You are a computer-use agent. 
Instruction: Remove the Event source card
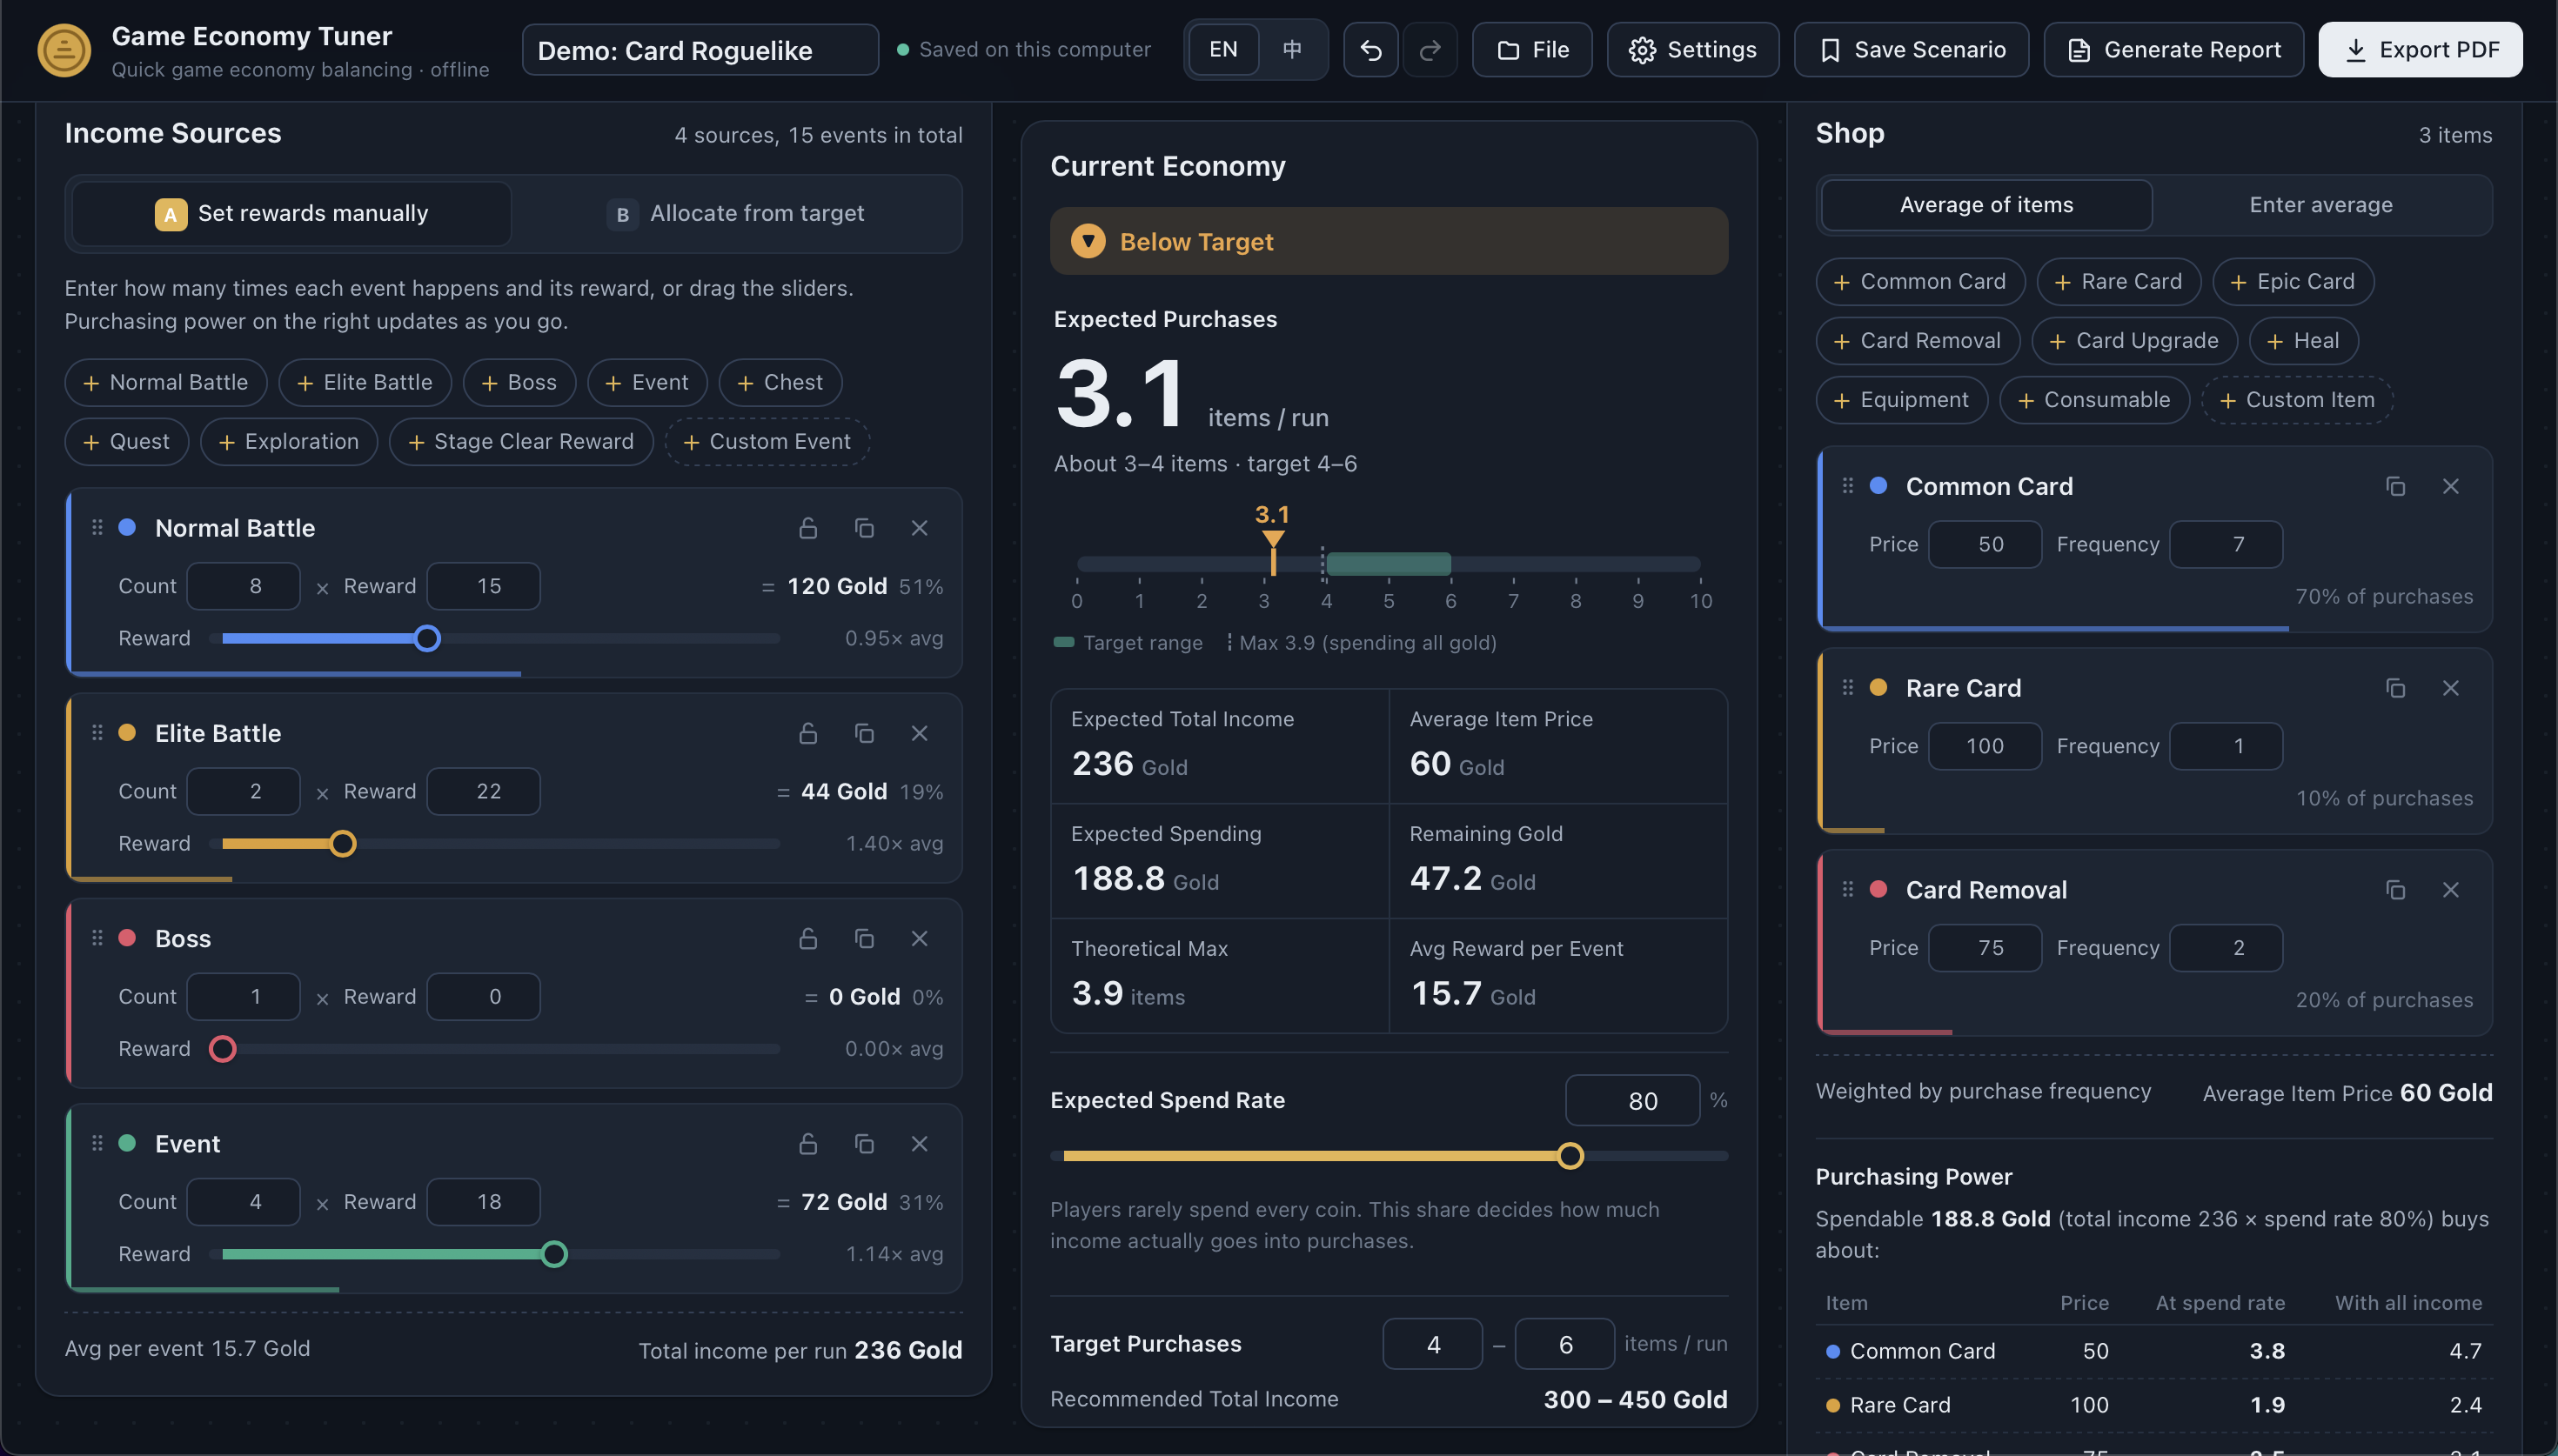[x=919, y=1143]
